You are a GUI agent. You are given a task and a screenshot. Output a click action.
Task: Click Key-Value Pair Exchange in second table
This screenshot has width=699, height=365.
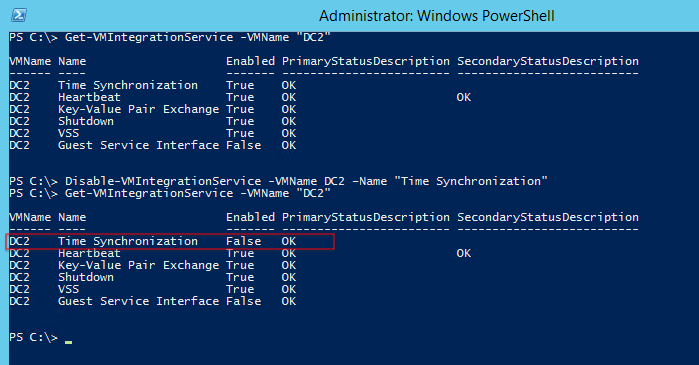138,265
